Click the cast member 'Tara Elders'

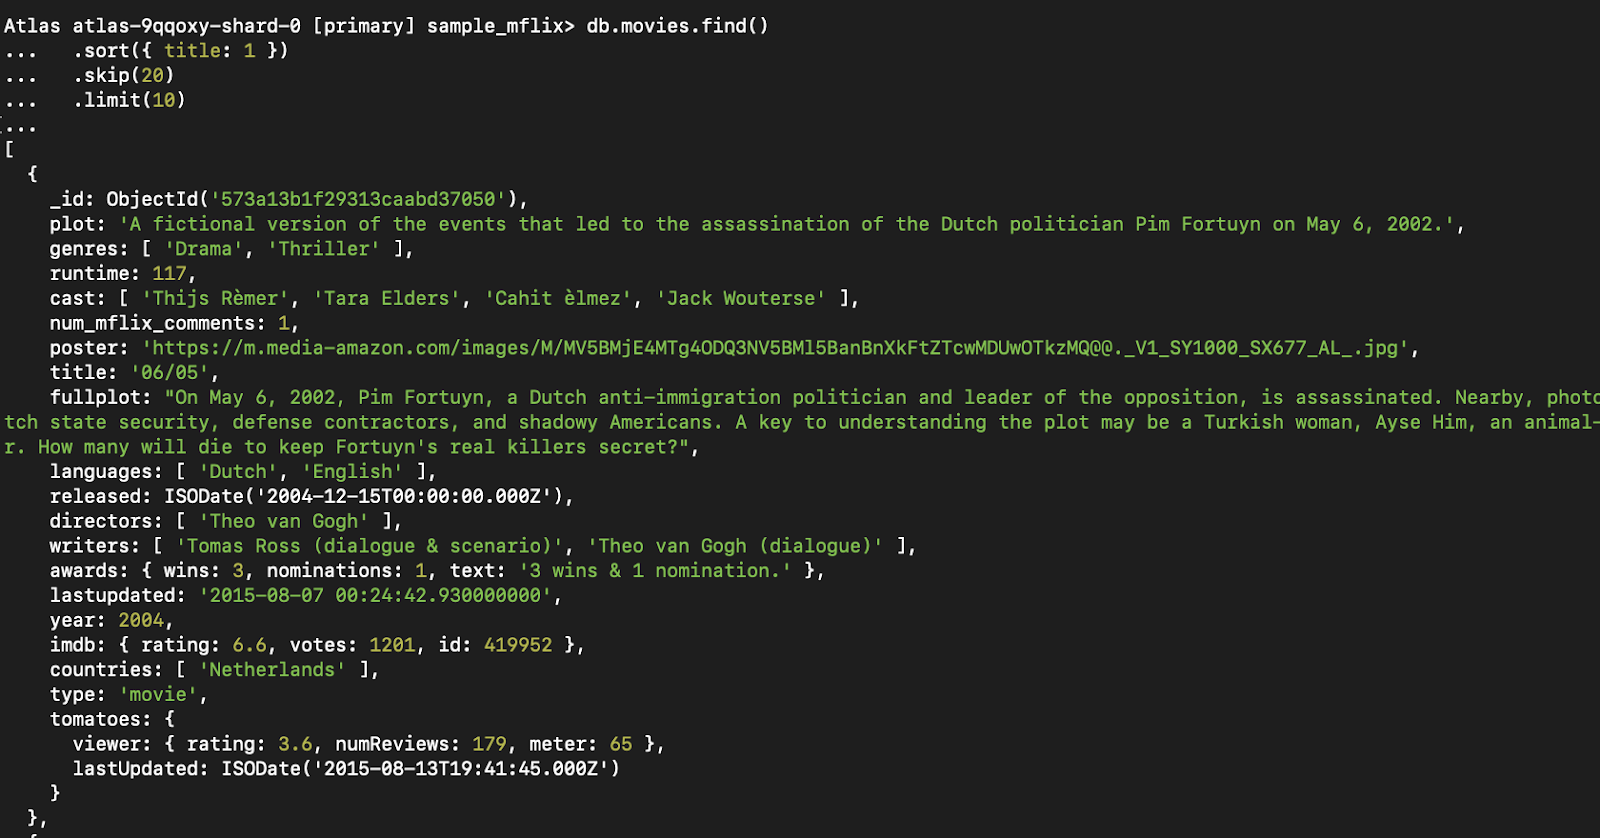386,298
